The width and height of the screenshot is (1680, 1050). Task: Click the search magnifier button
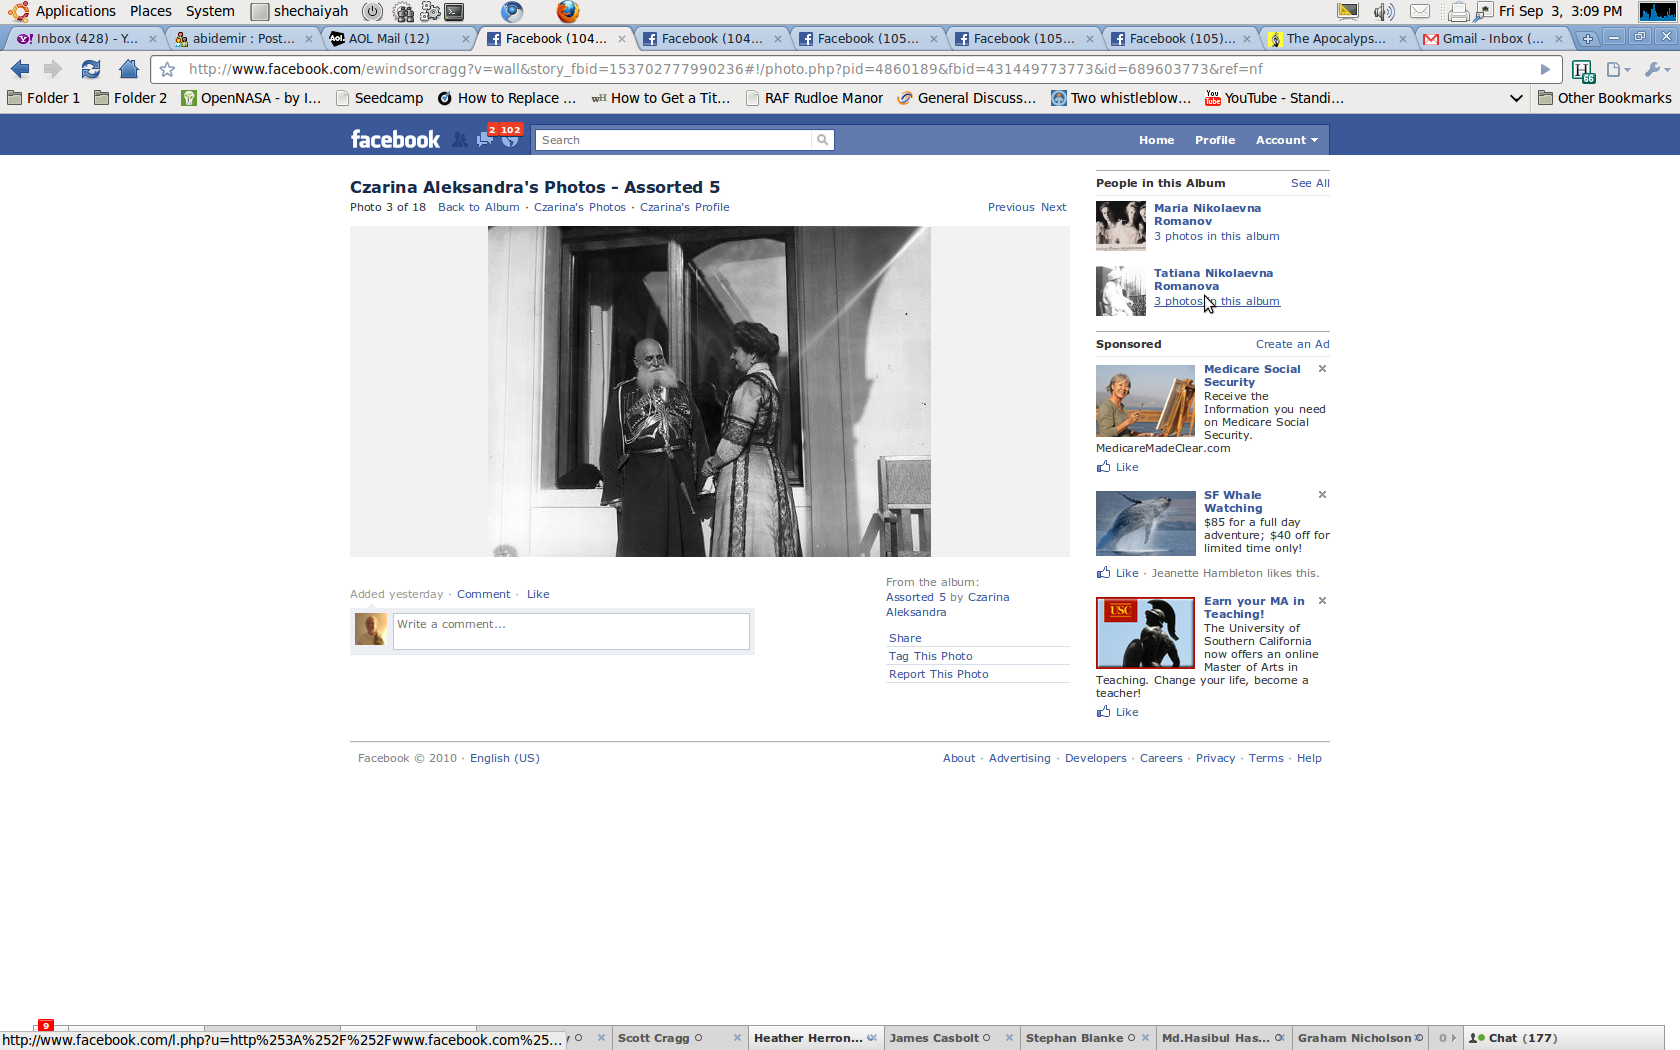pos(822,140)
